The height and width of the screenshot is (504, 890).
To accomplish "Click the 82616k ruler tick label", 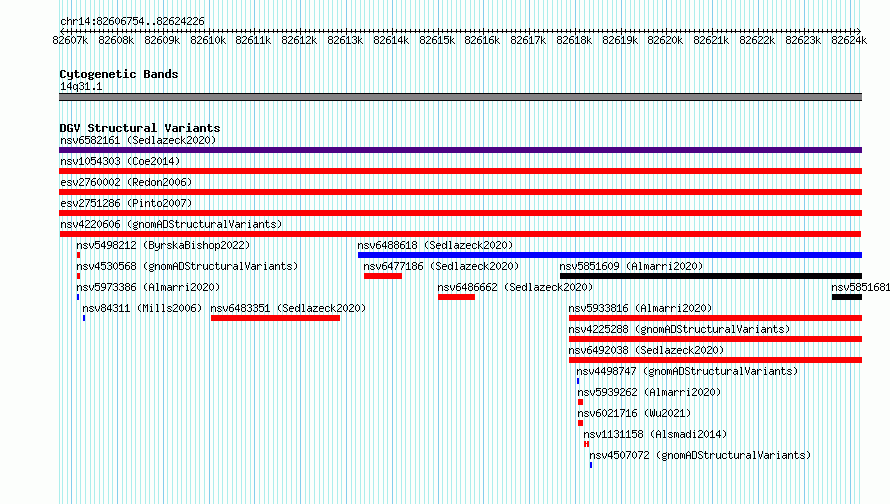I will 482,40.
